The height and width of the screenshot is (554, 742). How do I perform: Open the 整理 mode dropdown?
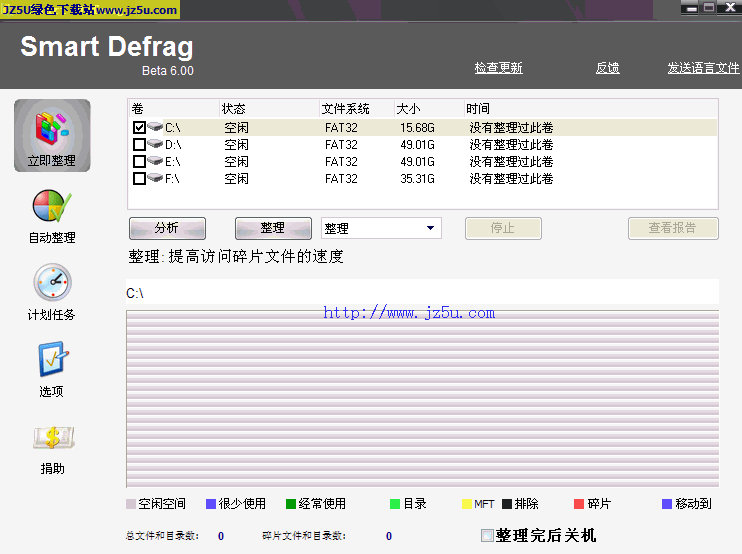tap(381, 228)
